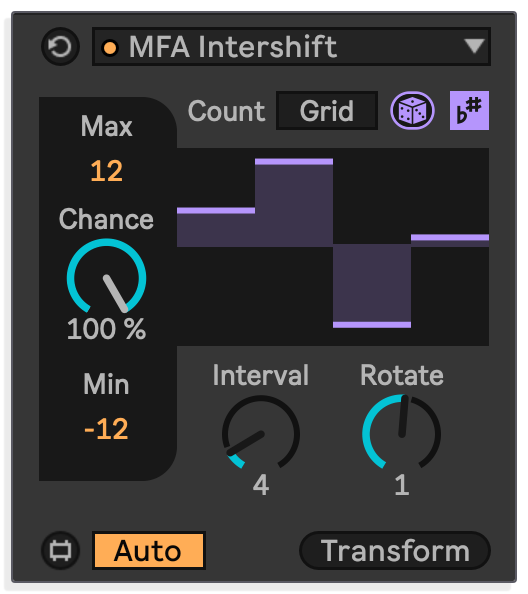This screenshot has height=594, width=528.
Task: Open the Count Grid selector
Action: [327, 111]
